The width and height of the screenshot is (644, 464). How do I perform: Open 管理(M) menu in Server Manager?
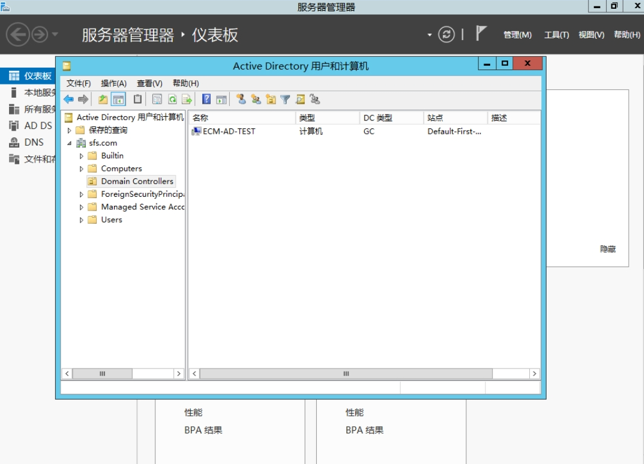(x=518, y=35)
